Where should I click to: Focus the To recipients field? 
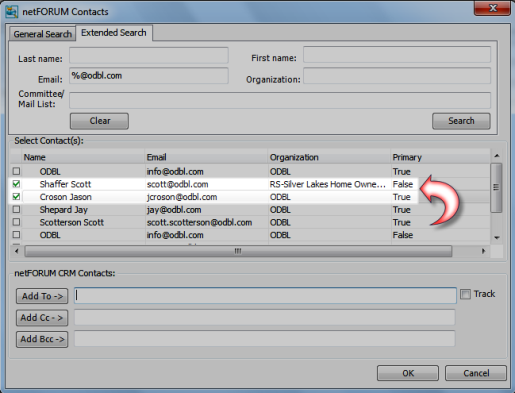coord(265,296)
